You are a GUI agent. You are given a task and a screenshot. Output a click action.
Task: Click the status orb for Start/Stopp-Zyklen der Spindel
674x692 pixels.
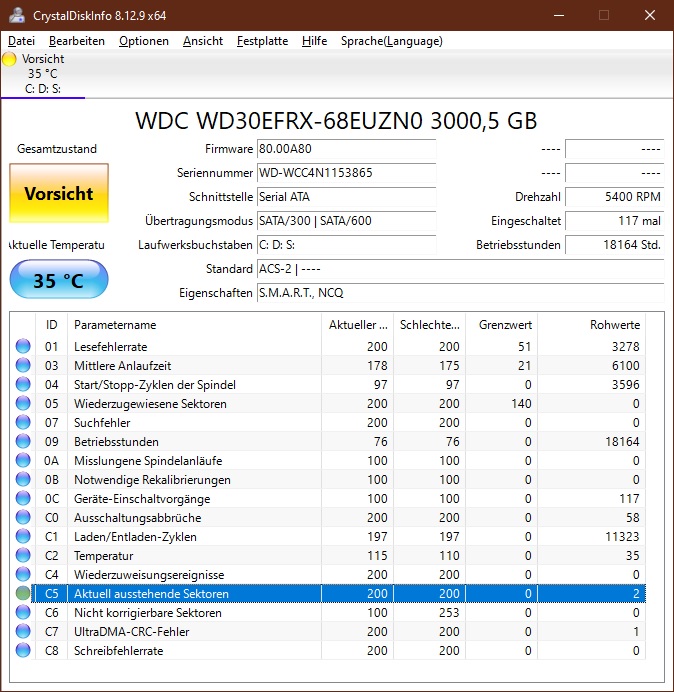click(x=23, y=384)
